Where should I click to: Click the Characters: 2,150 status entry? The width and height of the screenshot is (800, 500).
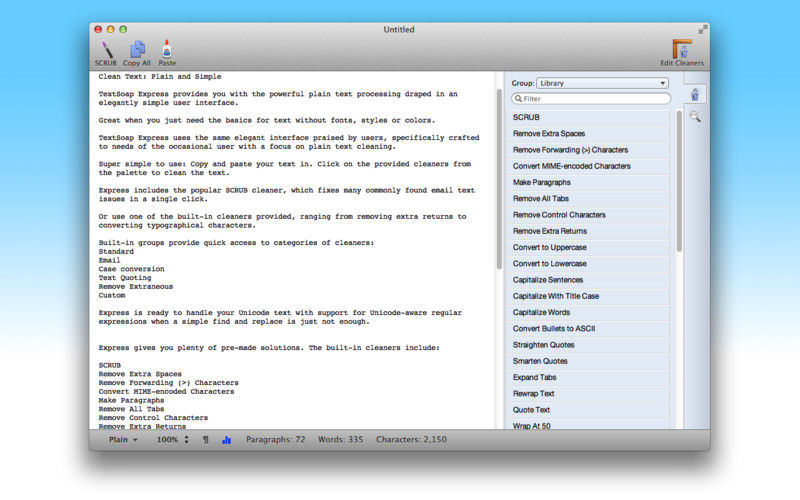click(x=411, y=439)
